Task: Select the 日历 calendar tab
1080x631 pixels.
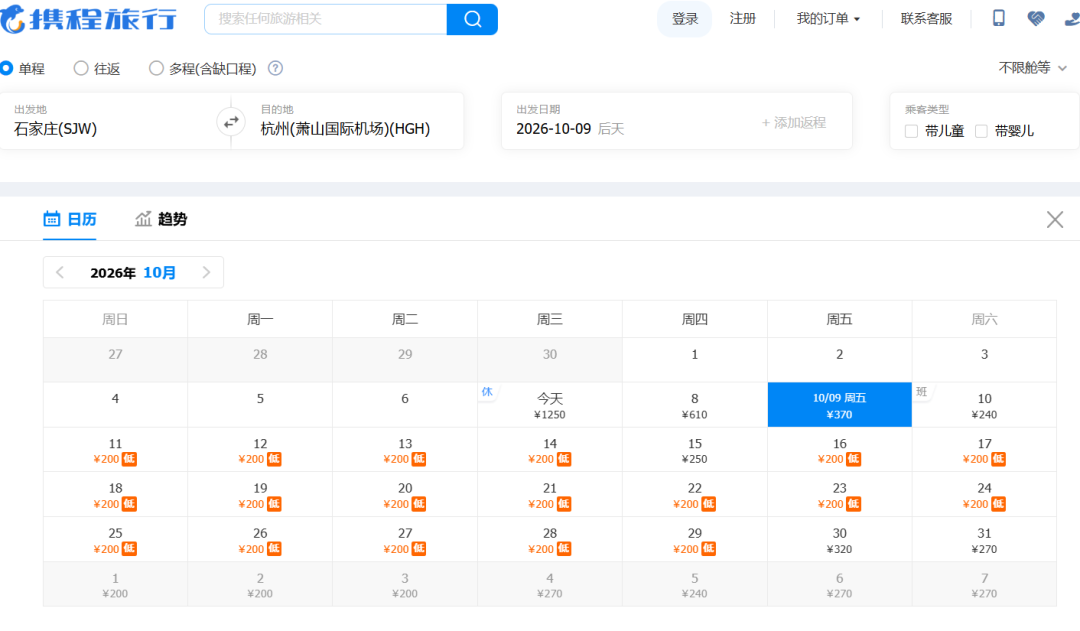Action: coord(70,219)
